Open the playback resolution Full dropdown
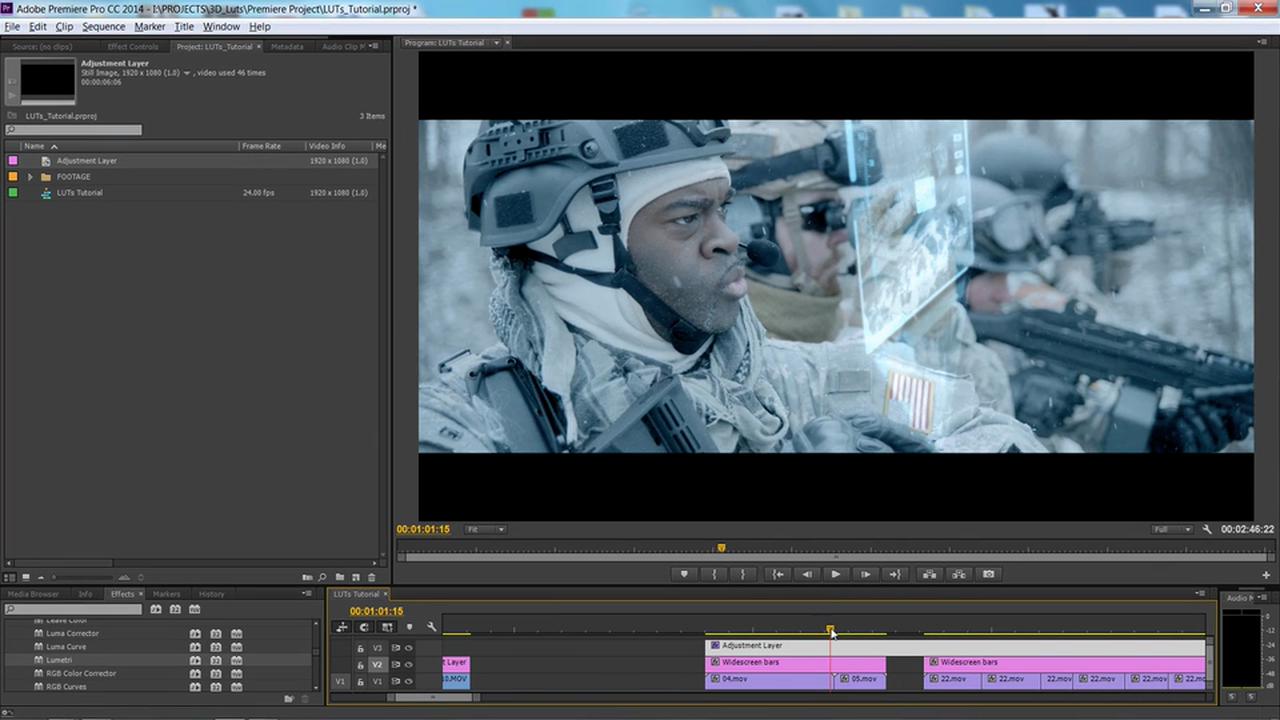Screen dimensions: 1280x720 1172,529
